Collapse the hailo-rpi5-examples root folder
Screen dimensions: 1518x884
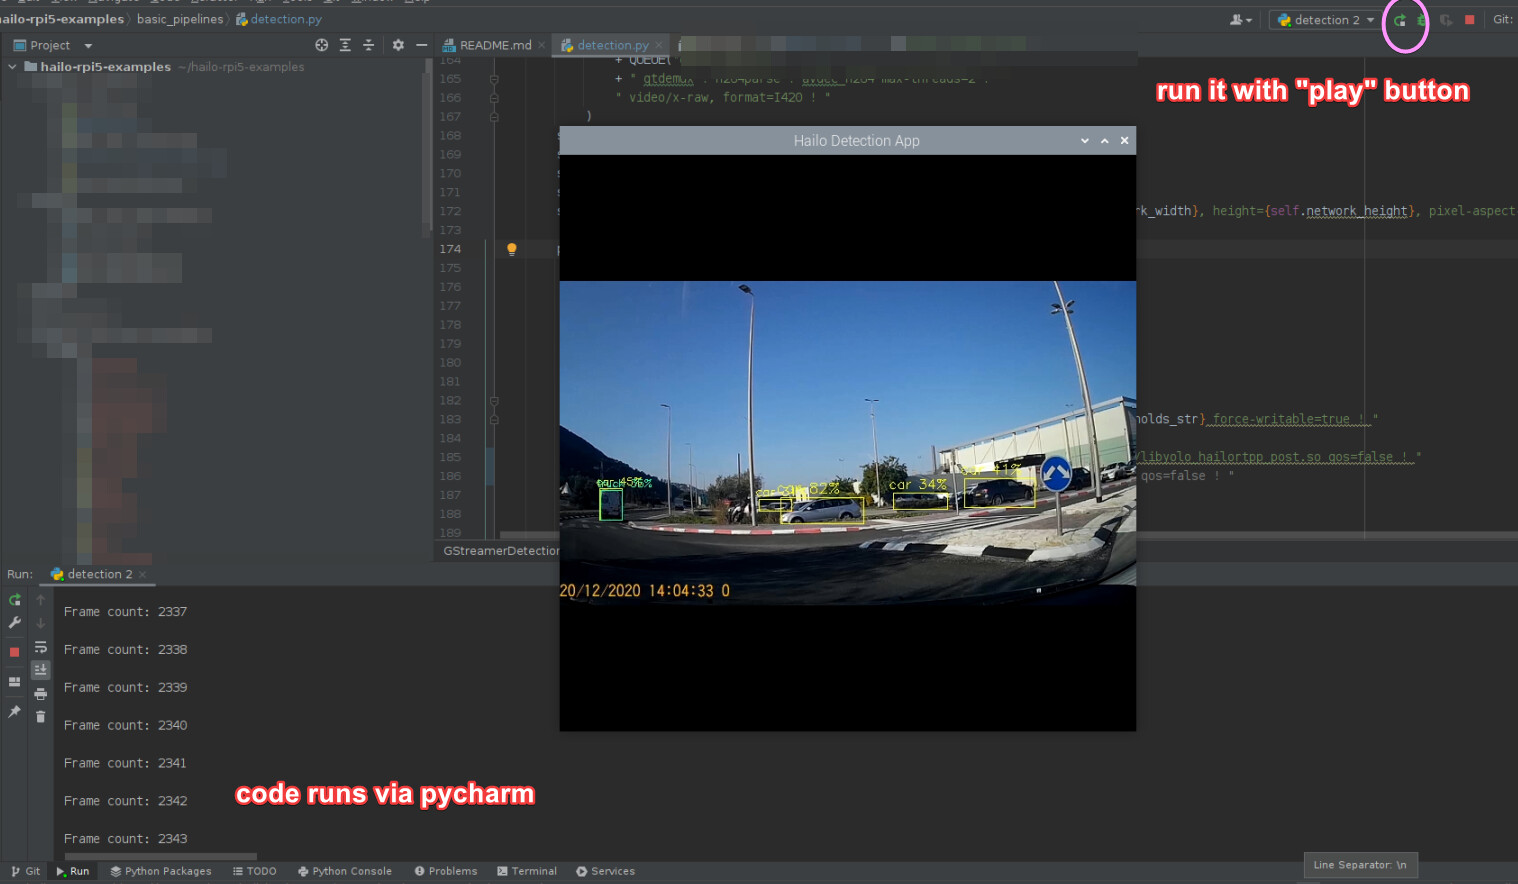[x=12, y=67]
